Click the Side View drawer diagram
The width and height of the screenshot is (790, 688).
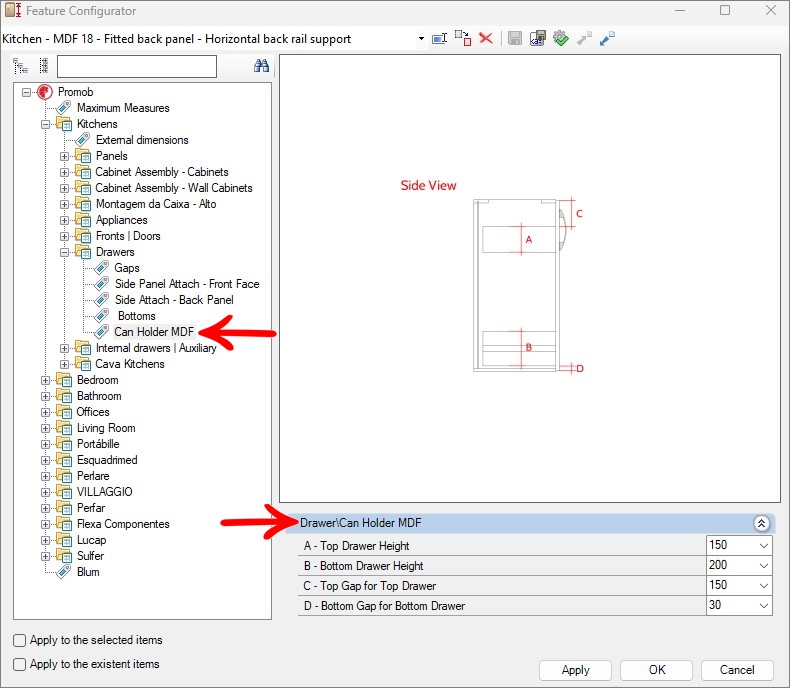[x=528, y=285]
